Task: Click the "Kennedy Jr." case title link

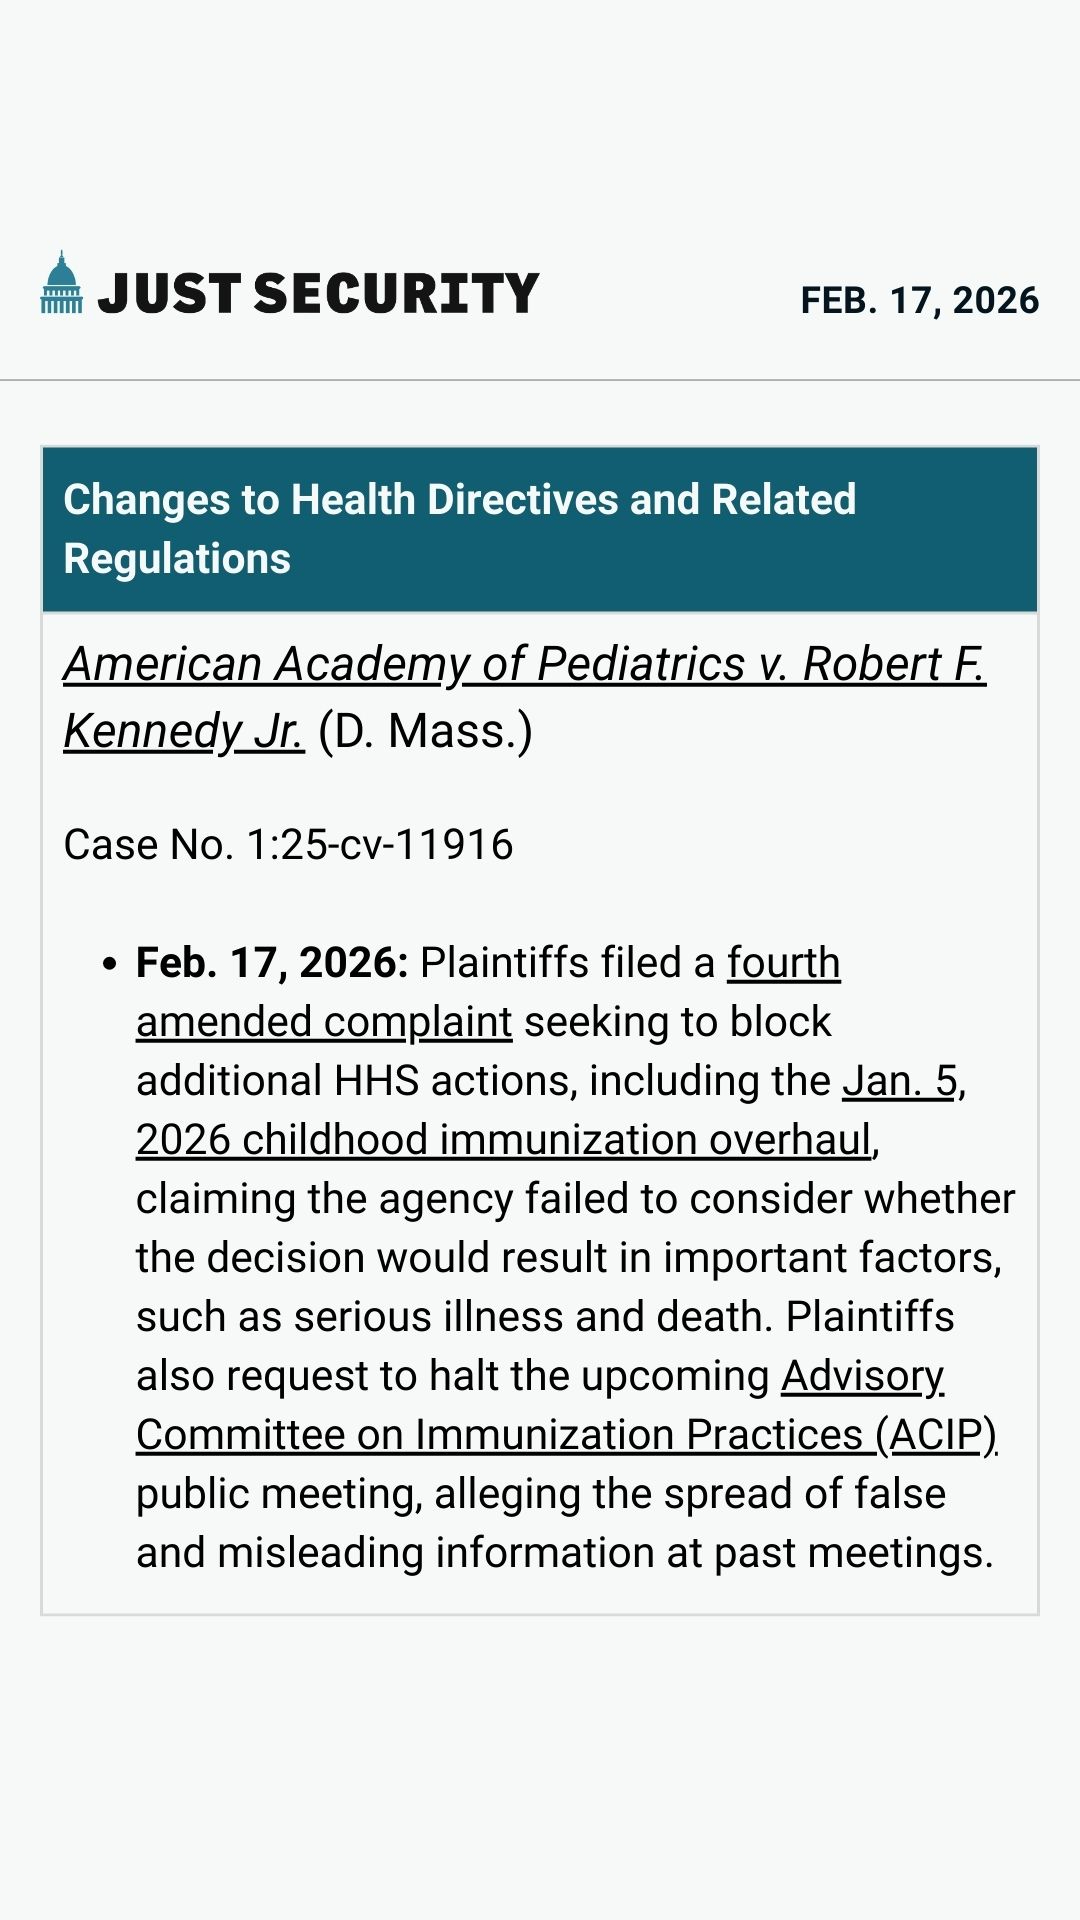Action: (183, 731)
